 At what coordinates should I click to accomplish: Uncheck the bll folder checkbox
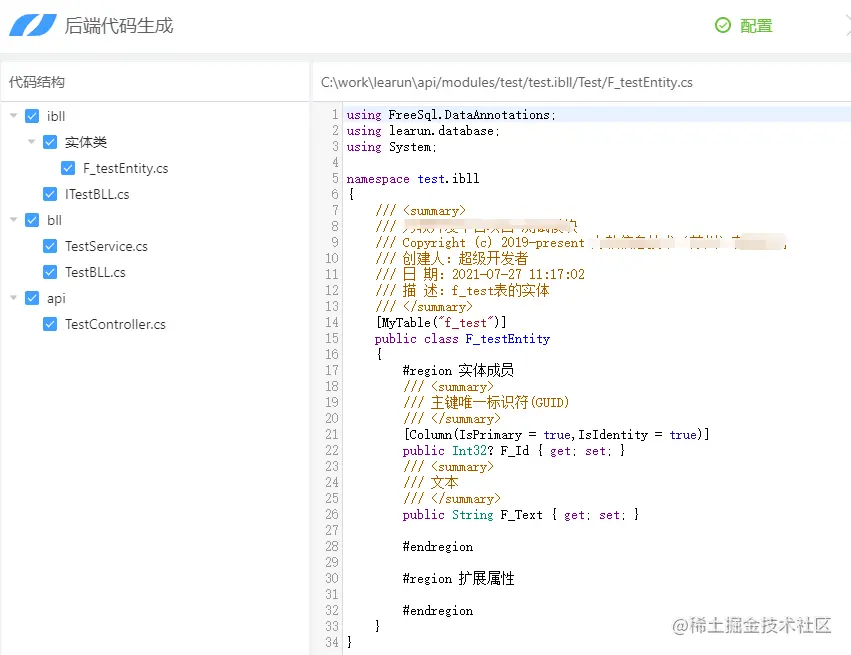tap(32, 220)
